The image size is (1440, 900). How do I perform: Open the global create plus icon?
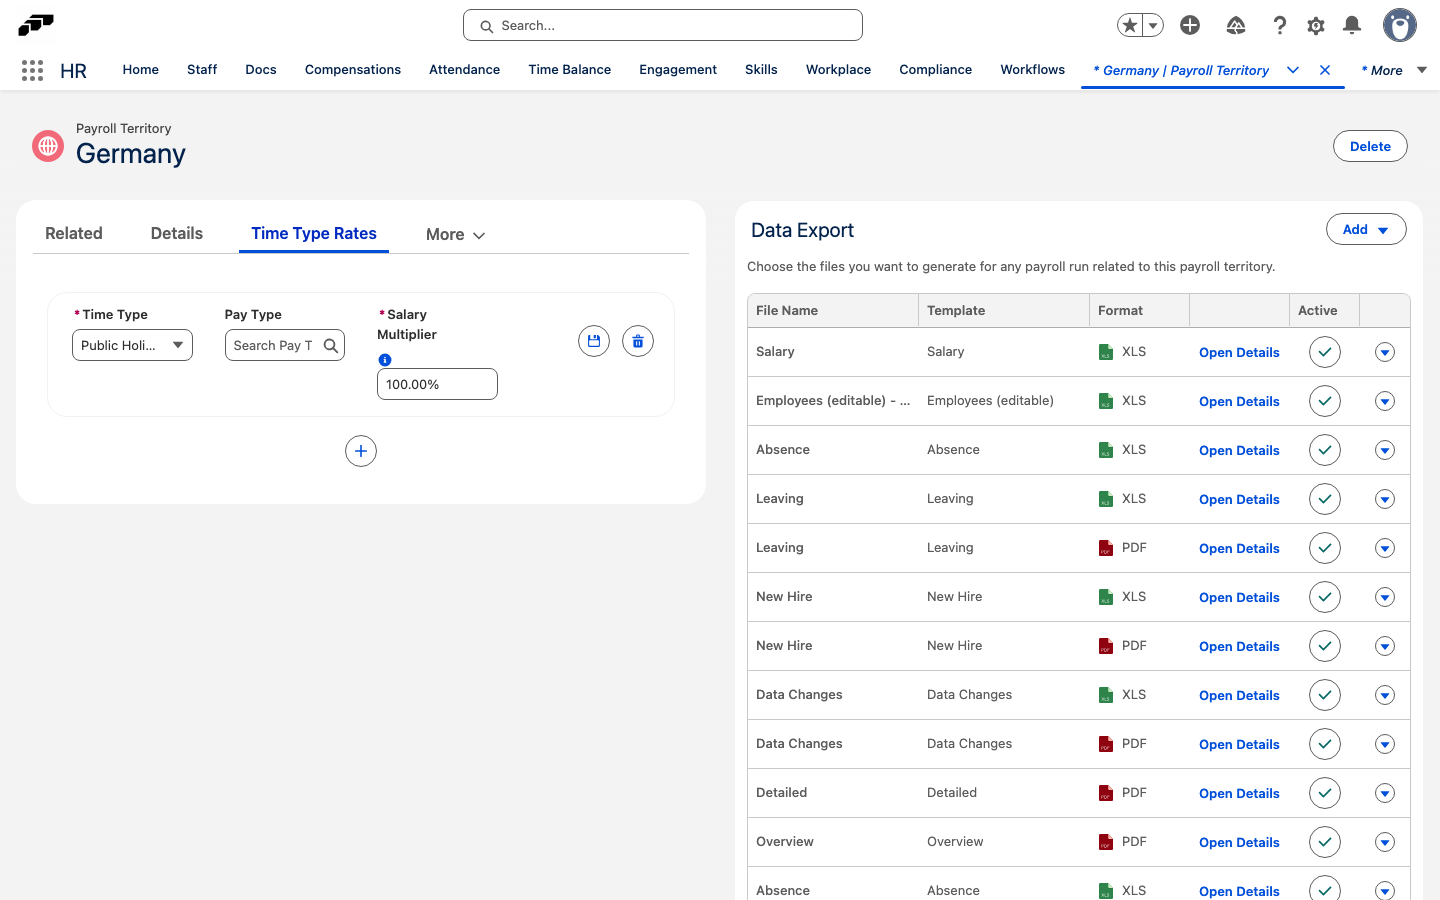(x=1190, y=25)
